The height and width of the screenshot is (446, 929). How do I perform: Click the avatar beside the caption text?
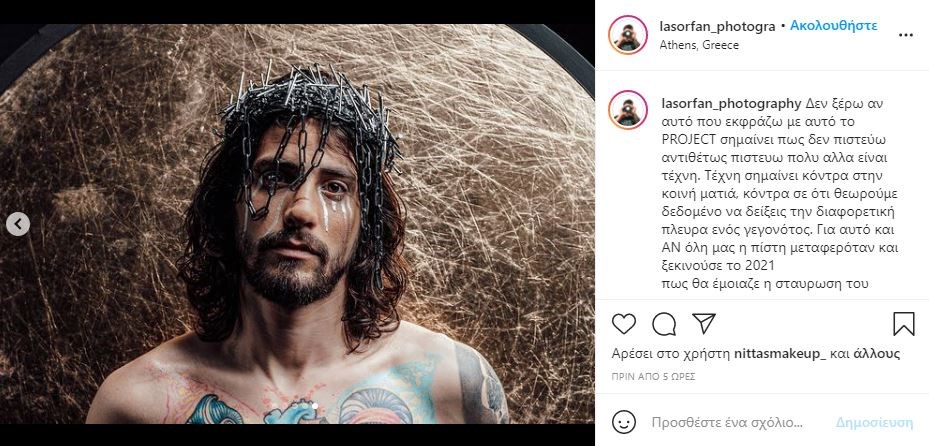point(628,111)
